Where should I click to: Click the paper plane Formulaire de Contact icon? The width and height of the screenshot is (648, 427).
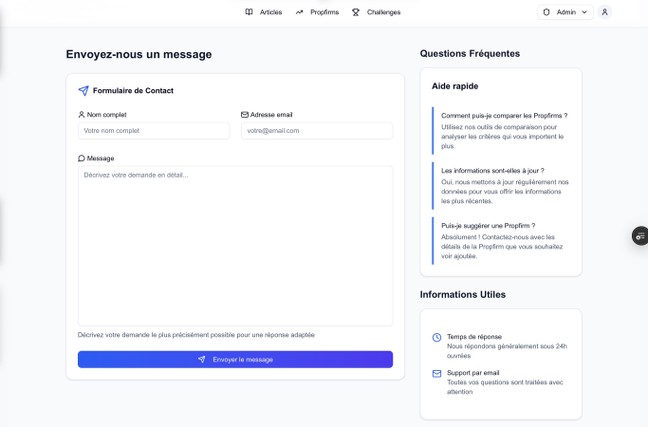pyautogui.click(x=83, y=91)
